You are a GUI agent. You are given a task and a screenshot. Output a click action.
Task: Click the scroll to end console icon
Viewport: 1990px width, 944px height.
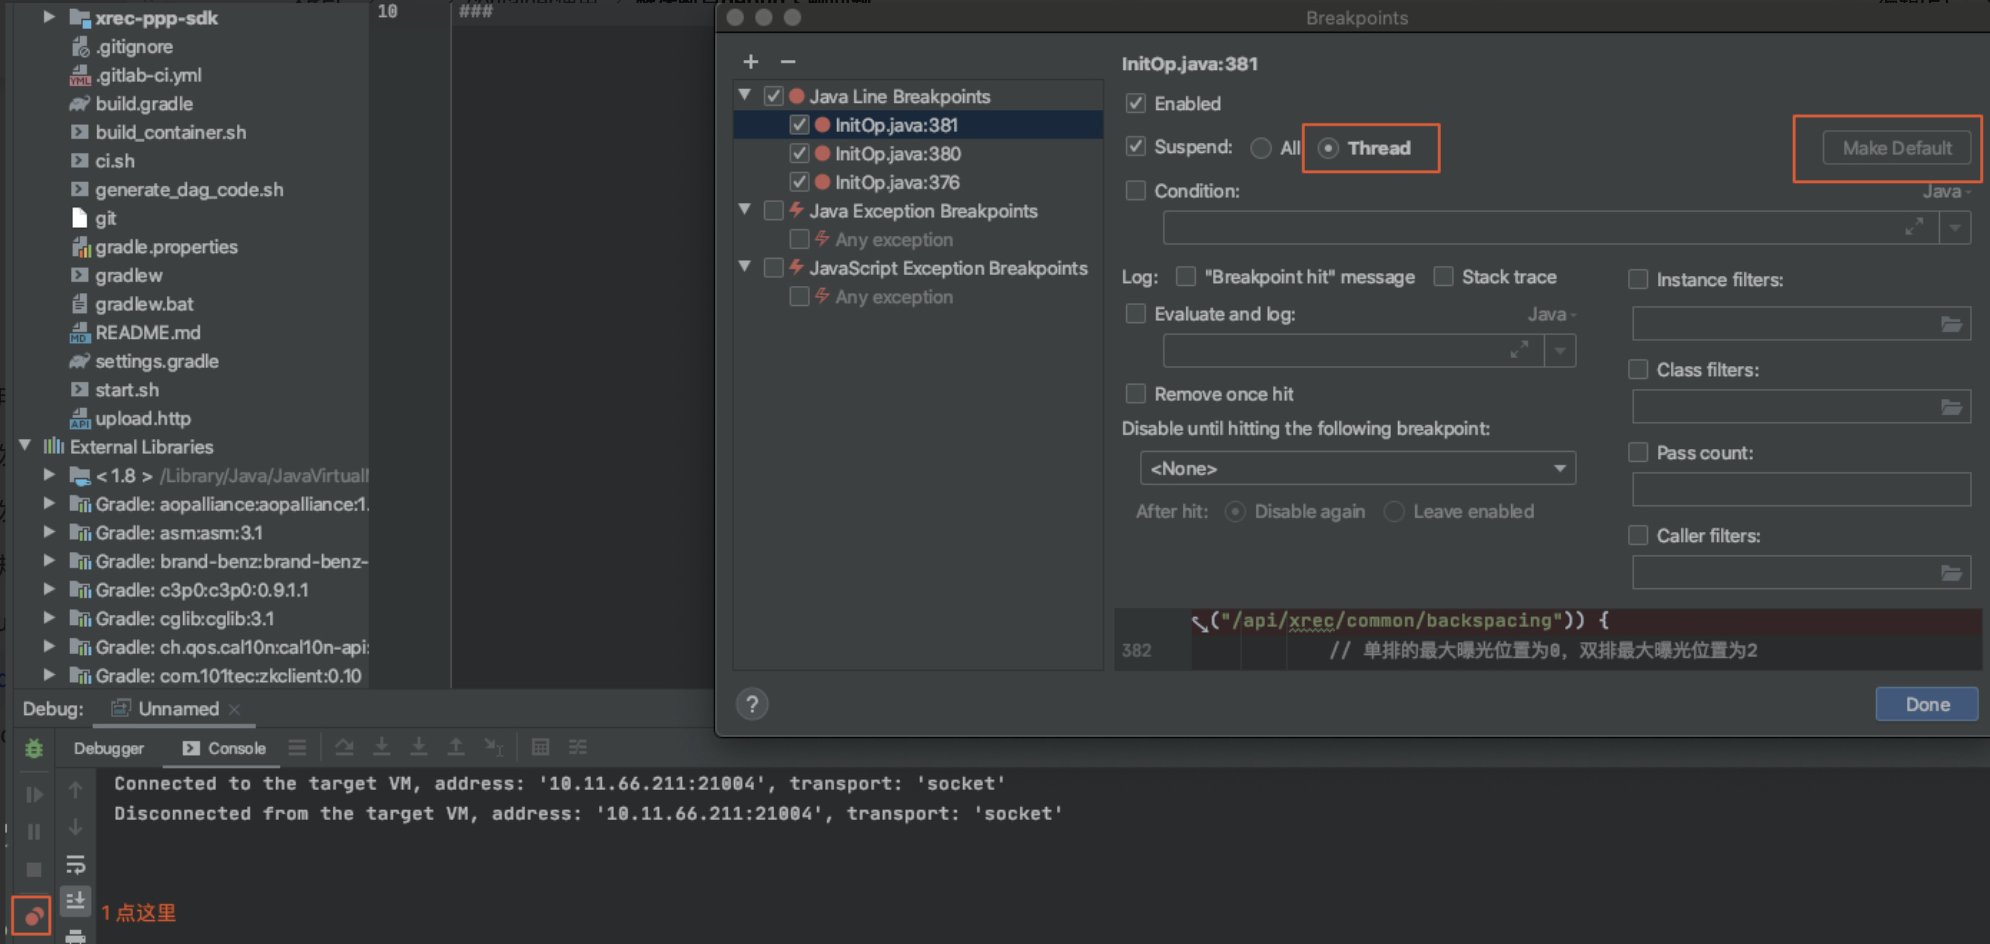point(75,901)
